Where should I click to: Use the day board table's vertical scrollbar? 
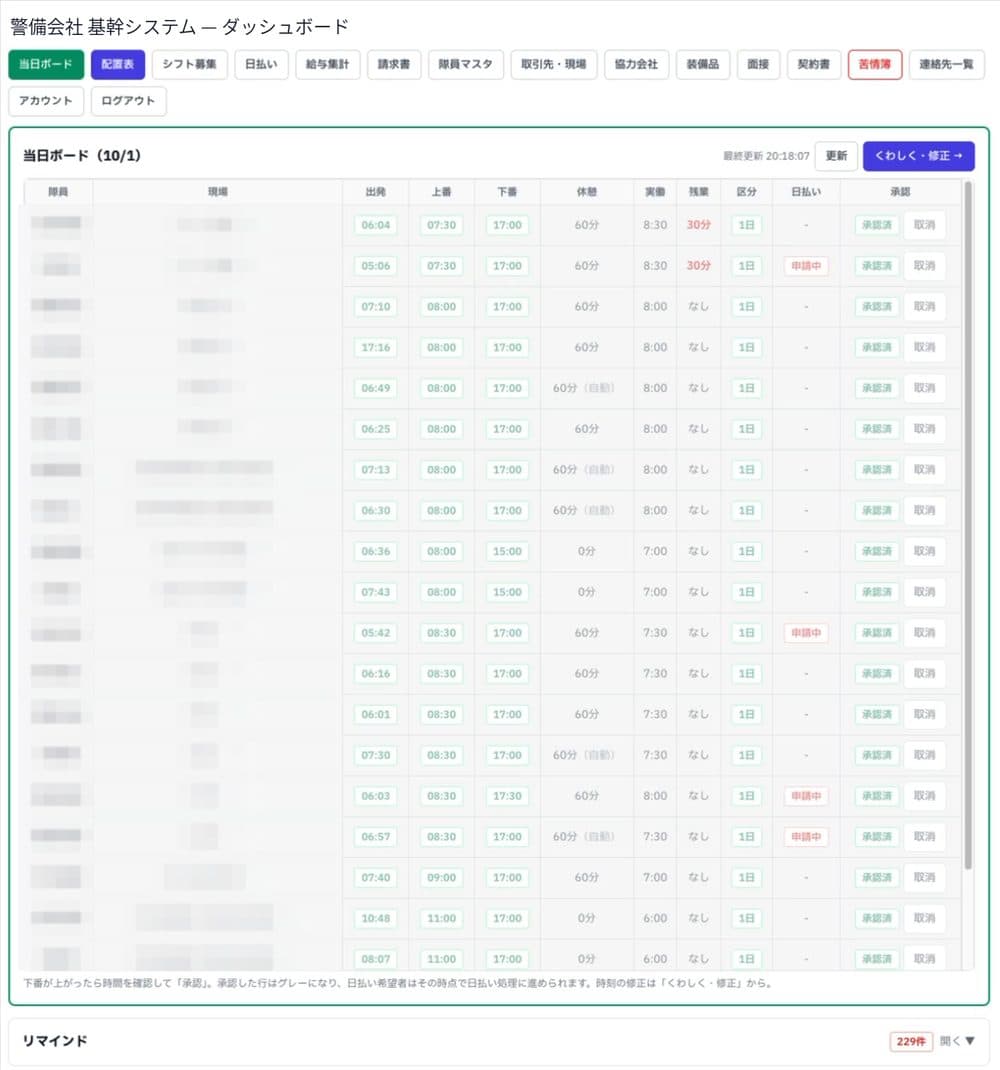[x=968, y=525]
